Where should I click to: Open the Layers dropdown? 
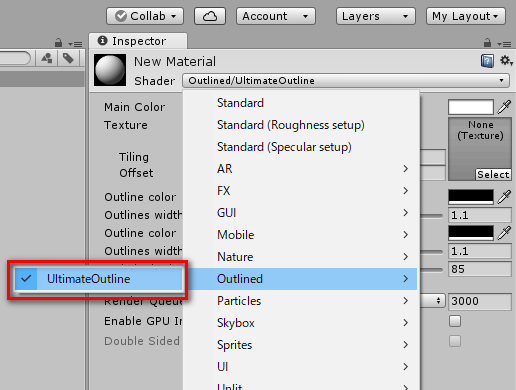(376, 16)
